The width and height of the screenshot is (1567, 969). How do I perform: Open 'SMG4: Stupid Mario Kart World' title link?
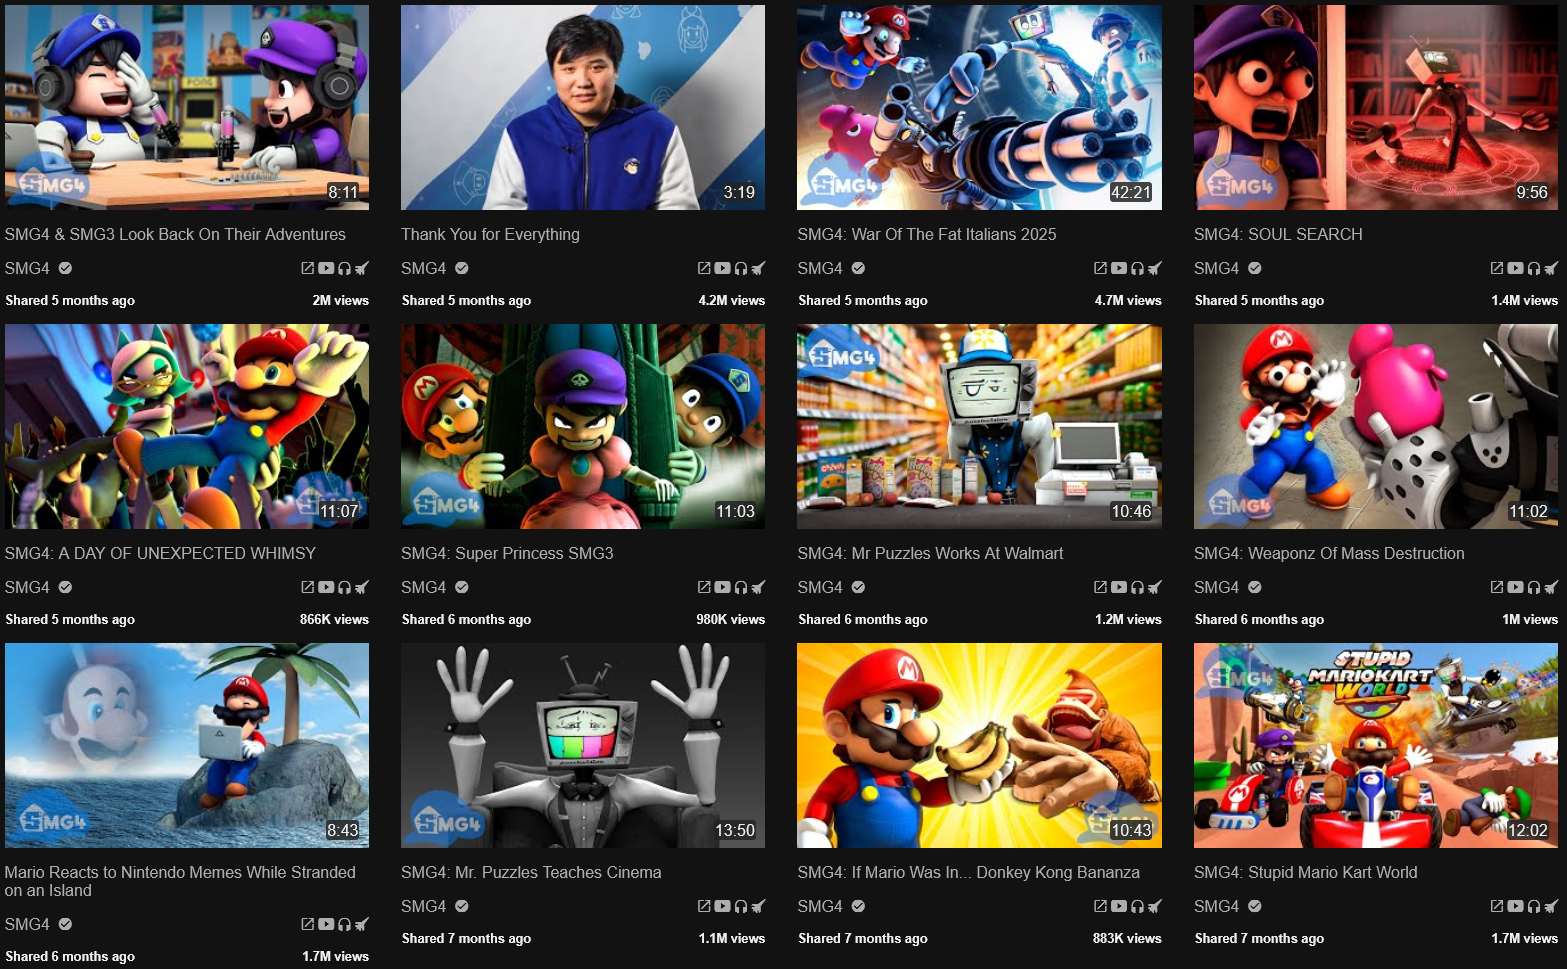tap(1305, 872)
